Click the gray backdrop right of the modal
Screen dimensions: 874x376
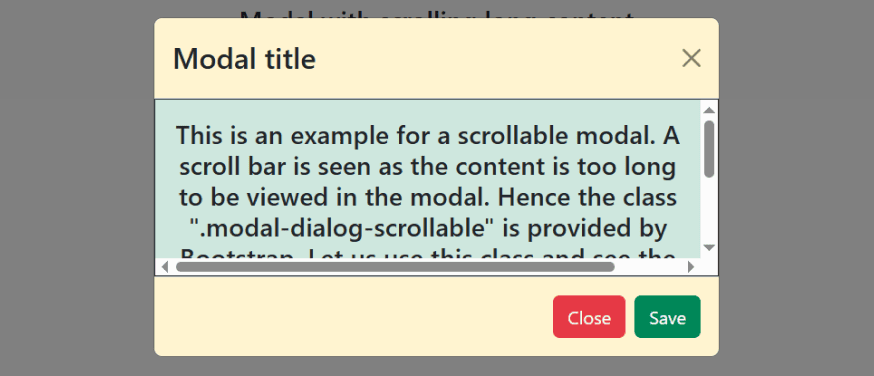[x=796, y=188]
